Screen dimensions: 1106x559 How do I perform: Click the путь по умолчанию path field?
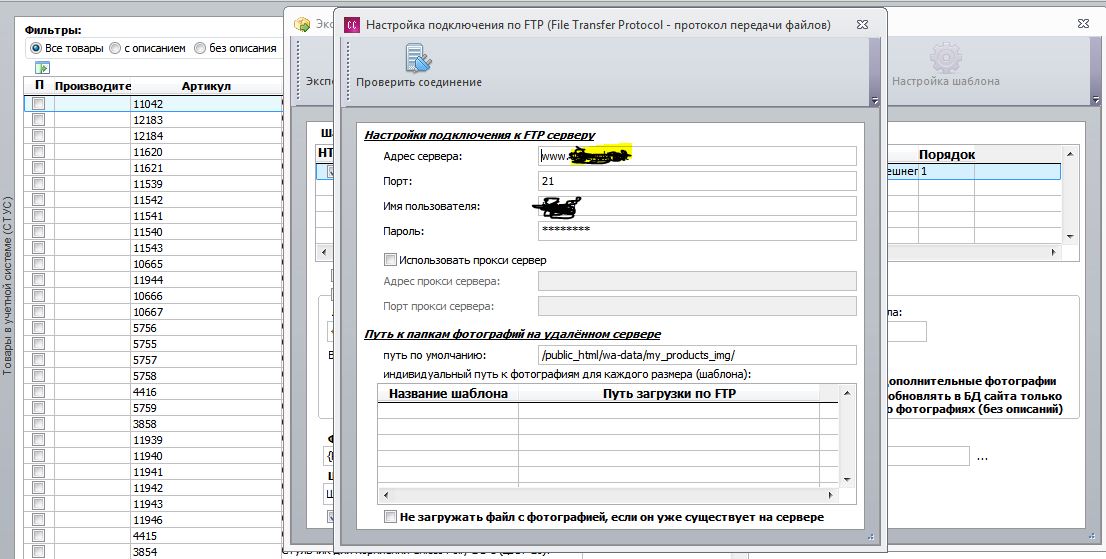(x=697, y=355)
